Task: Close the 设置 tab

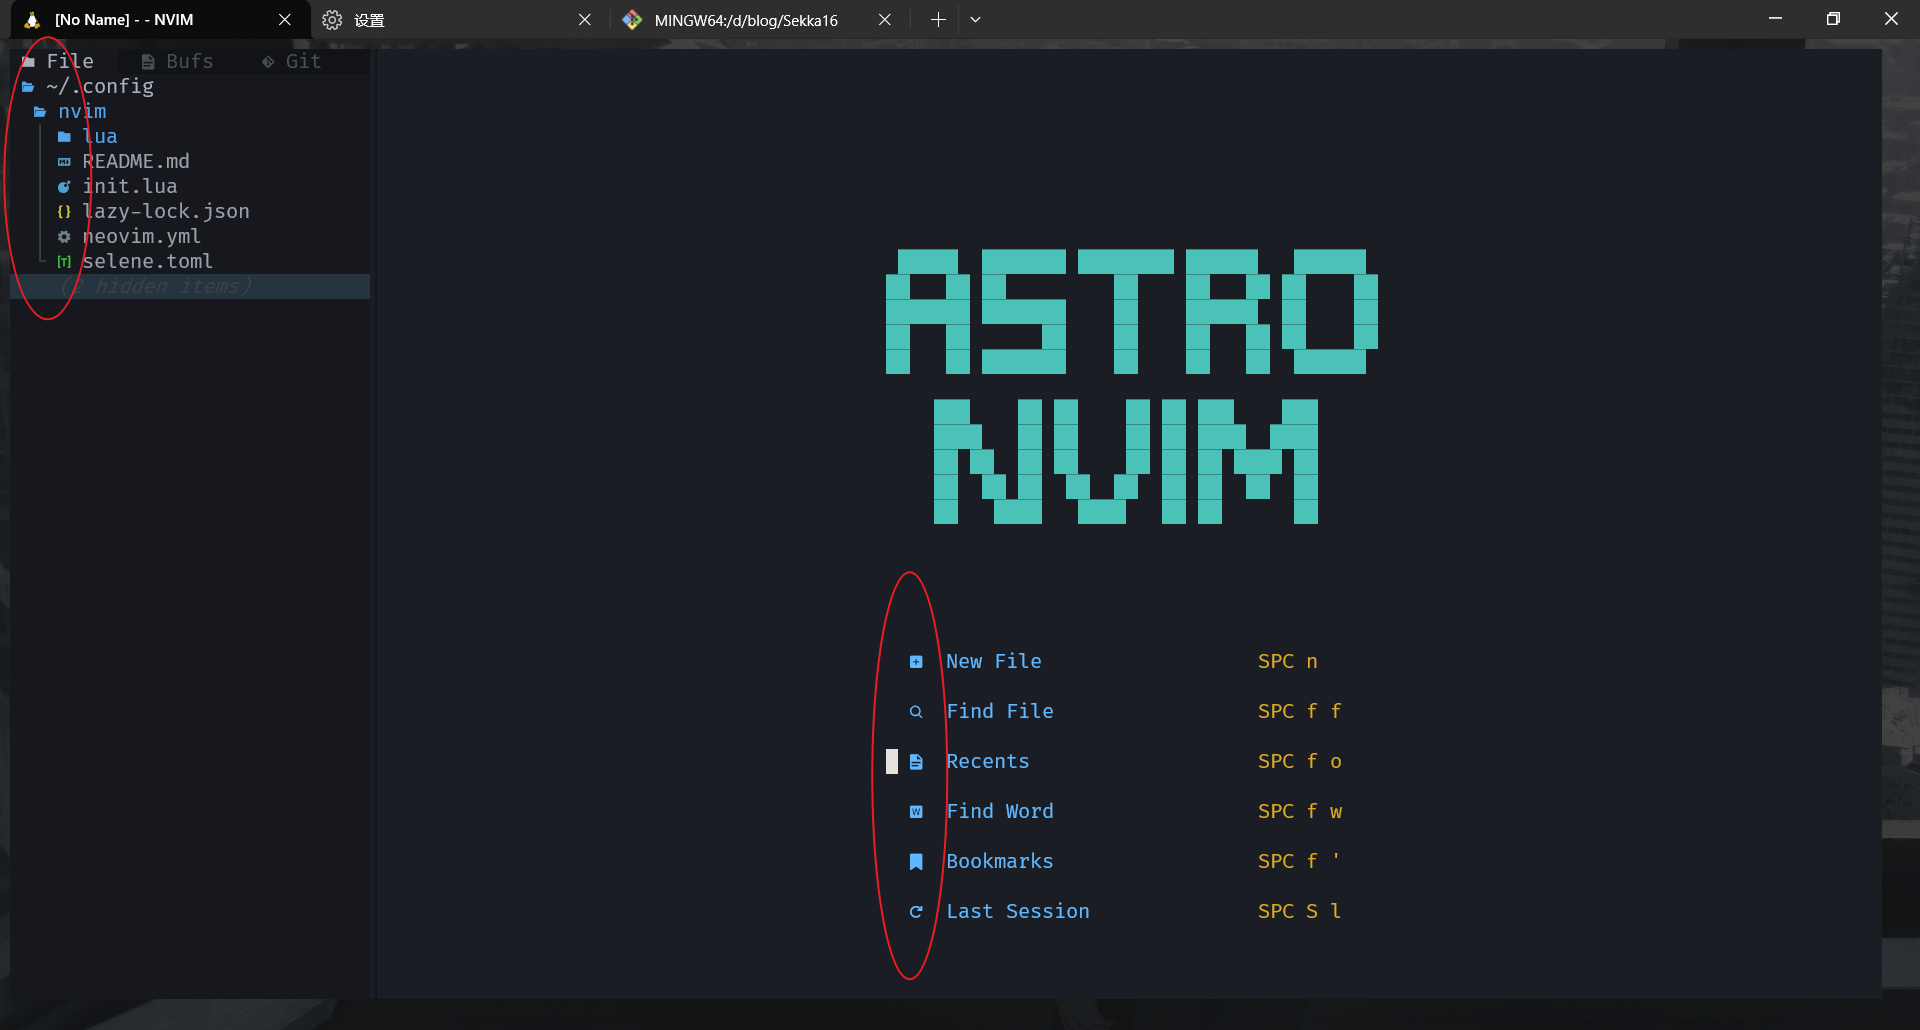Action: (585, 20)
